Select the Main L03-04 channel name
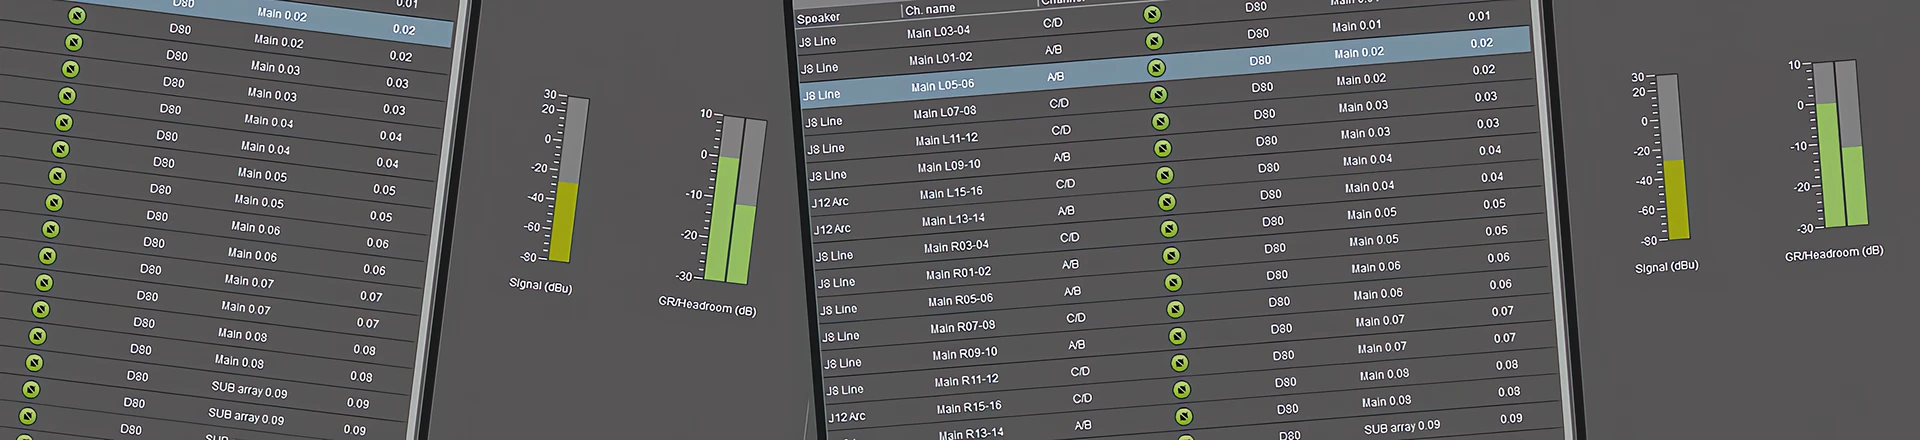 coord(938,32)
